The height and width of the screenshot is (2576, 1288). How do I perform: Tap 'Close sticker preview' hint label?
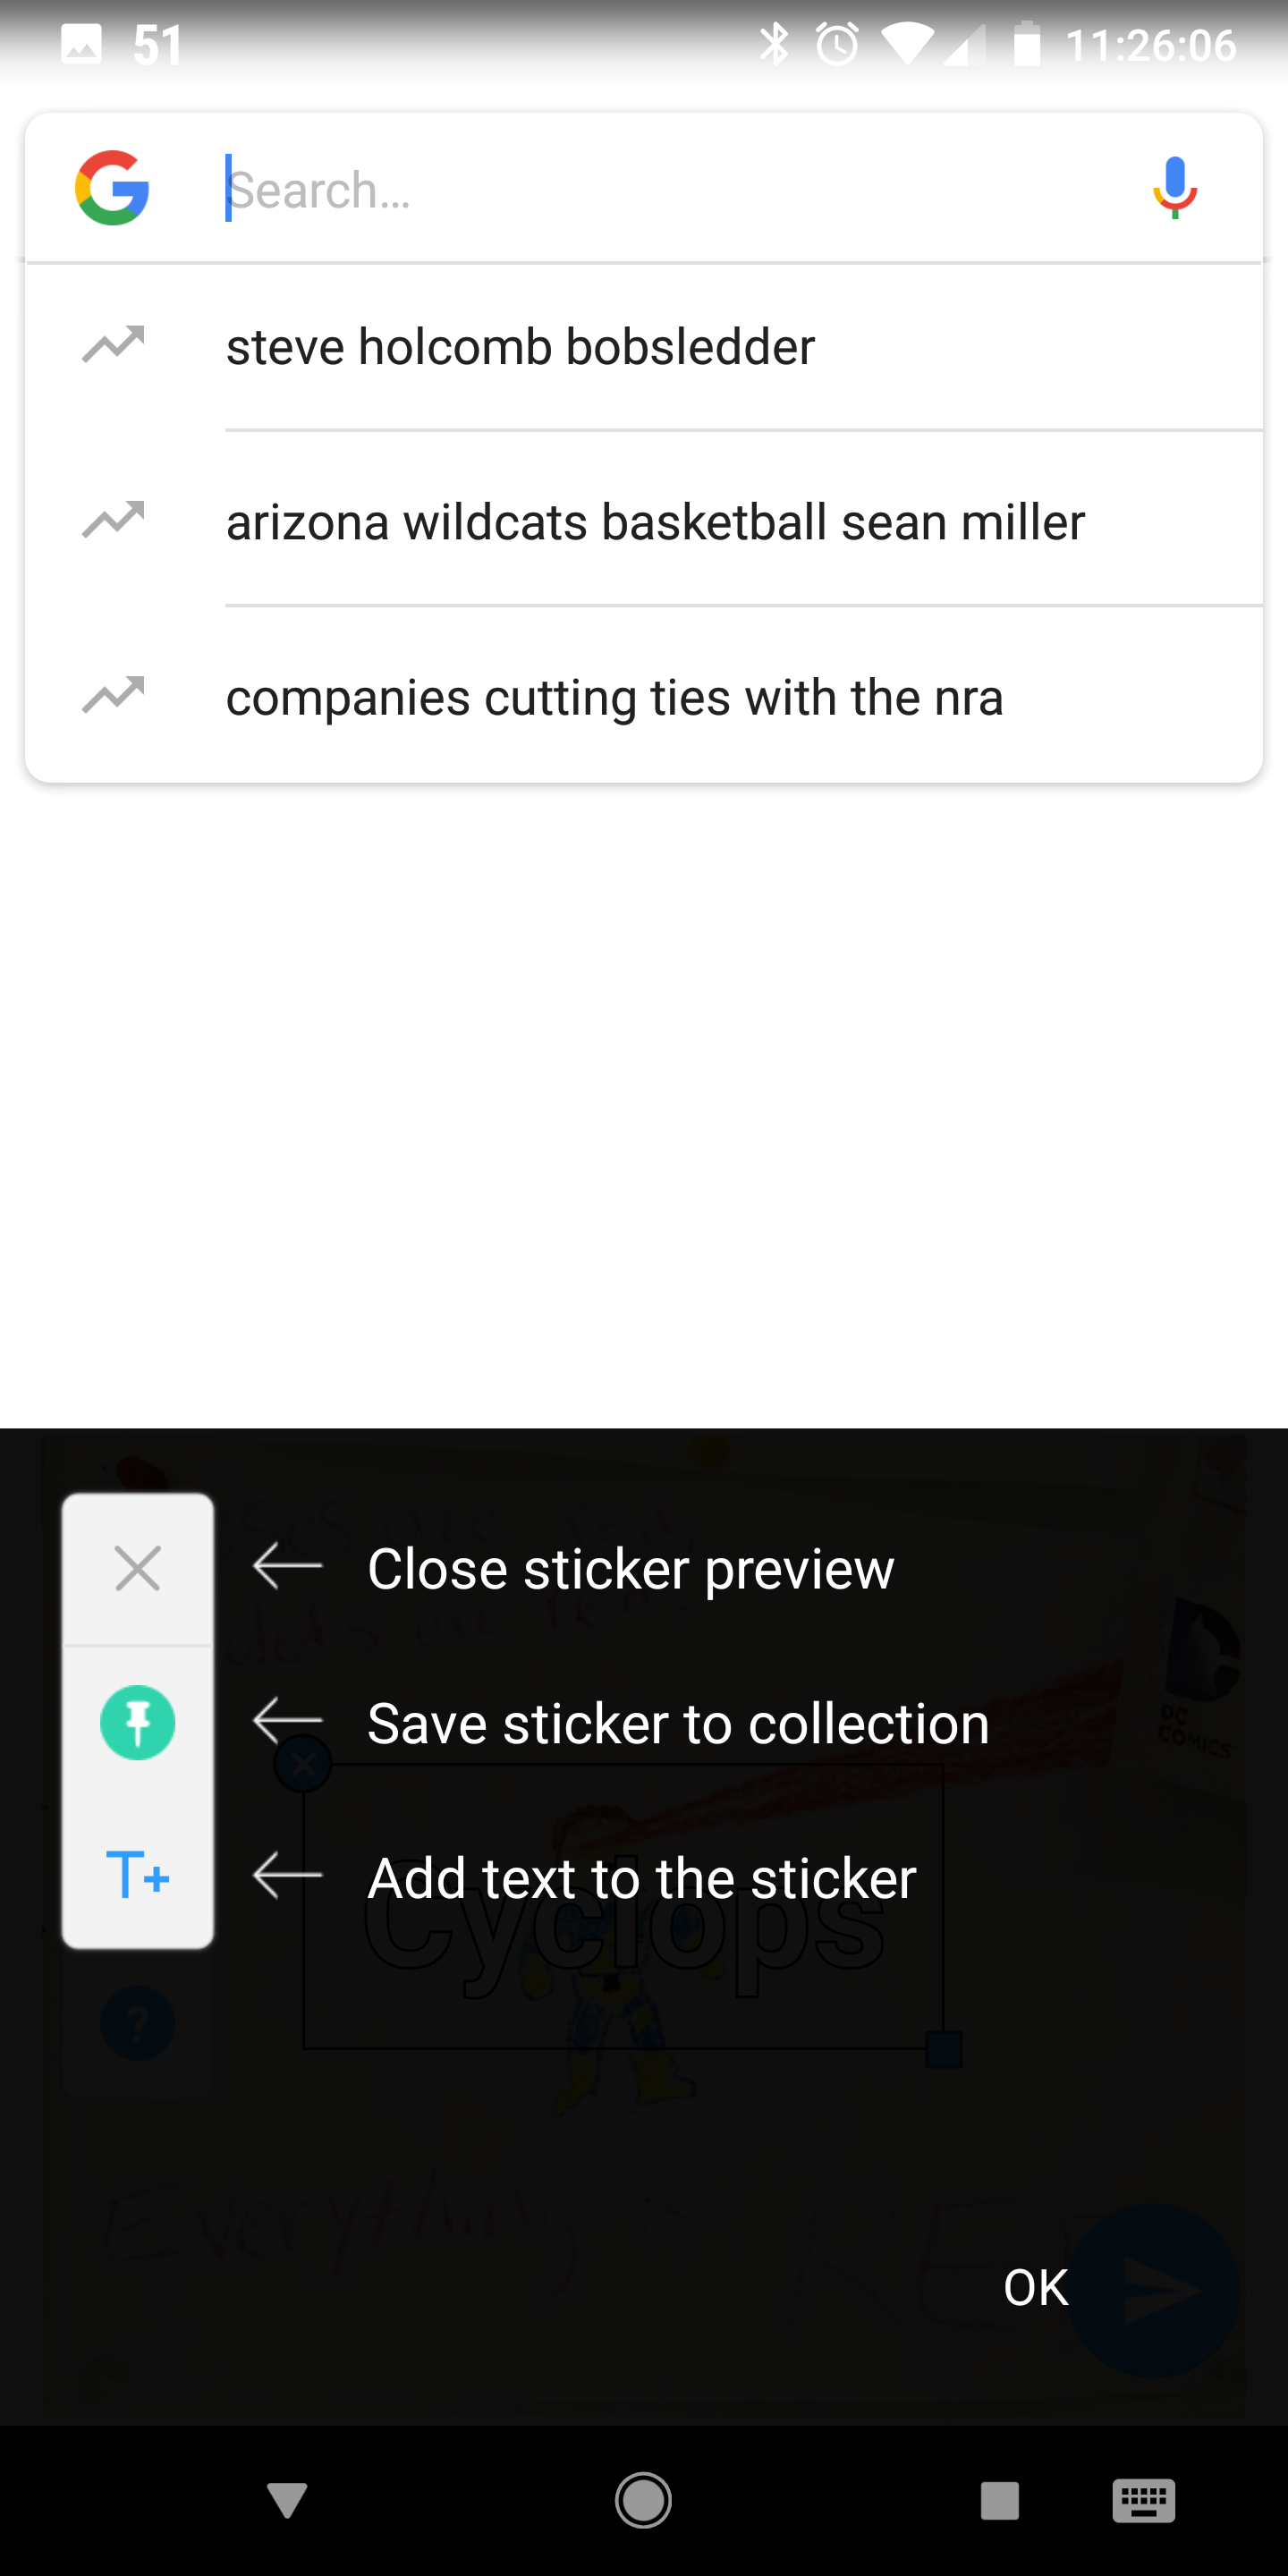pyautogui.click(x=630, y=1568)
